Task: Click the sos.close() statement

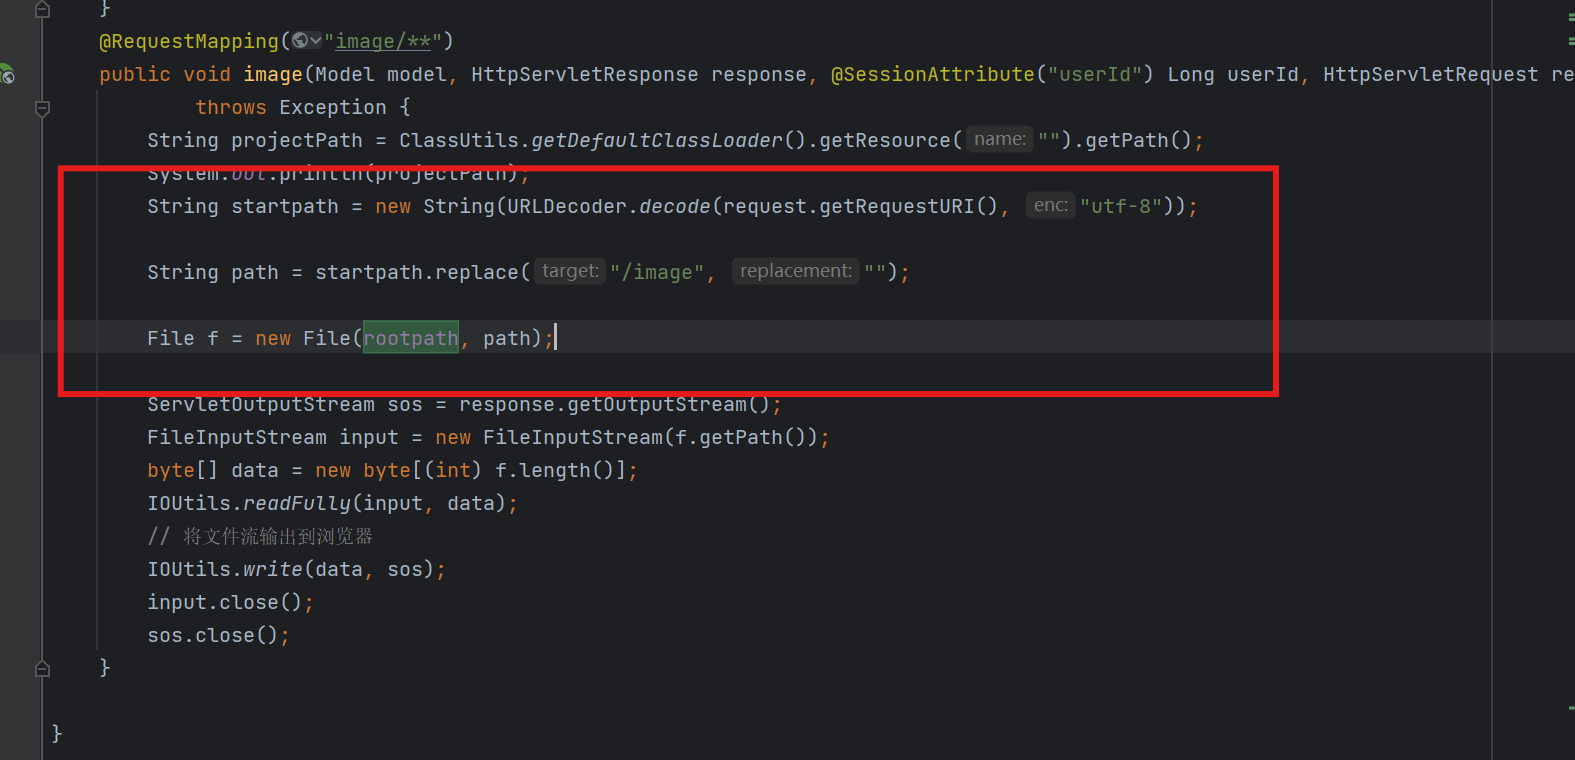Action: tap(218, 635)
